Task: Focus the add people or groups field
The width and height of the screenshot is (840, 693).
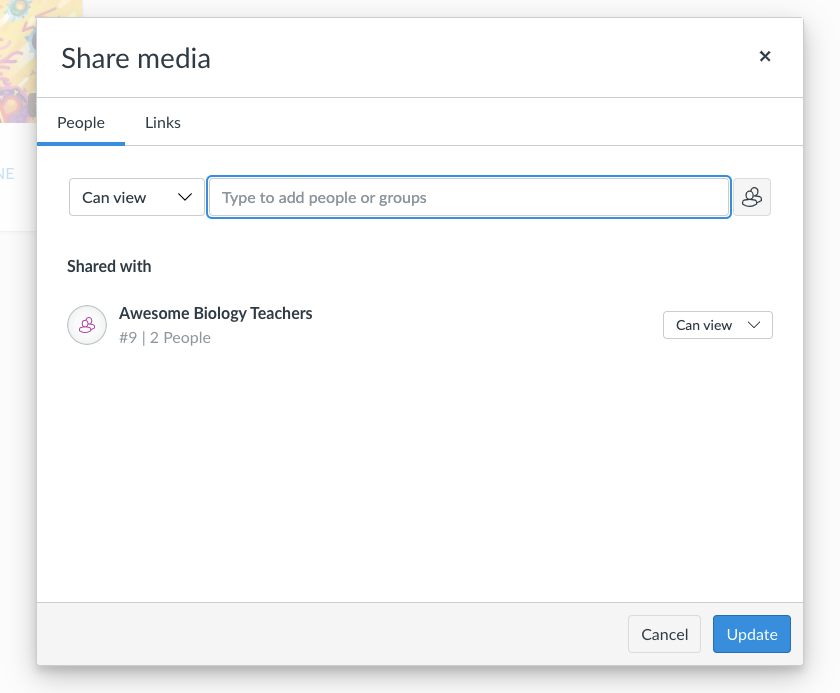Action: pyautogui.click(x=468, y=197)
